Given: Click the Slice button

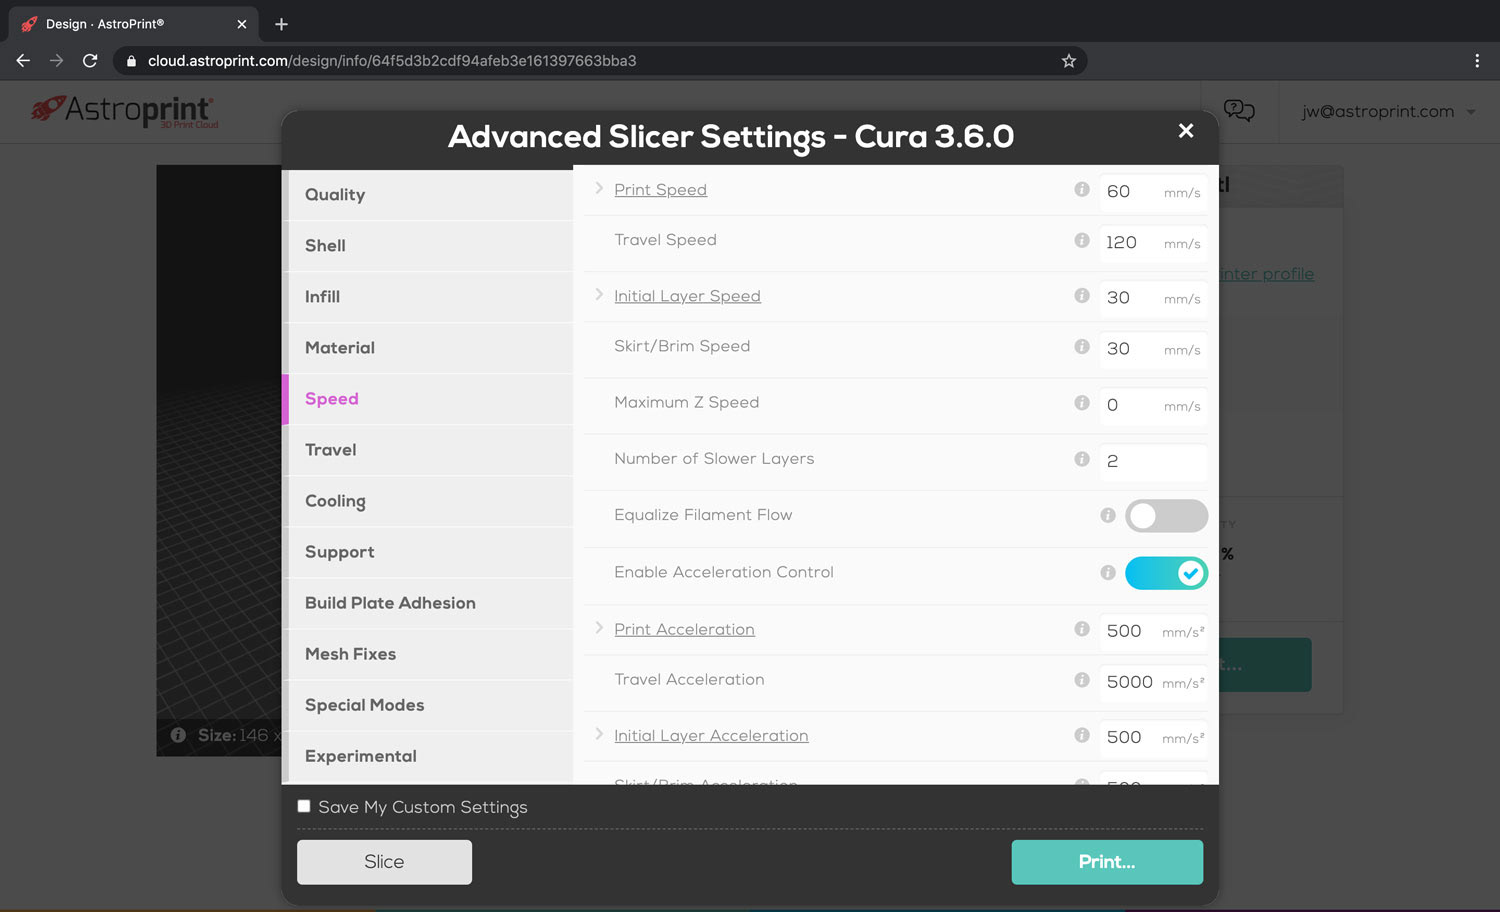Looking at the screenshot, I should (384, 862).
